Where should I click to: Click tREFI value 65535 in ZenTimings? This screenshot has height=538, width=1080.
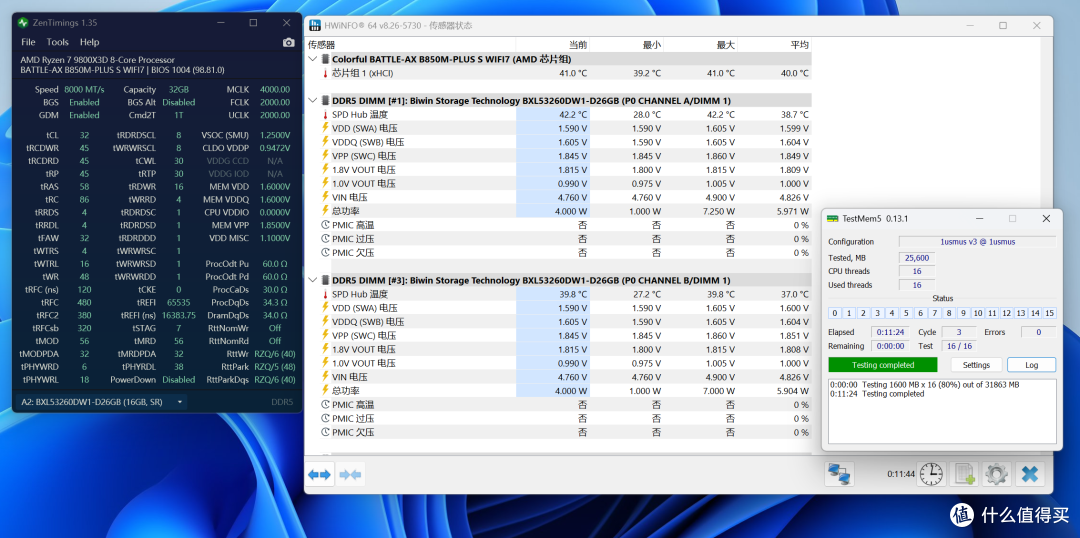click(x=178, y=302)
